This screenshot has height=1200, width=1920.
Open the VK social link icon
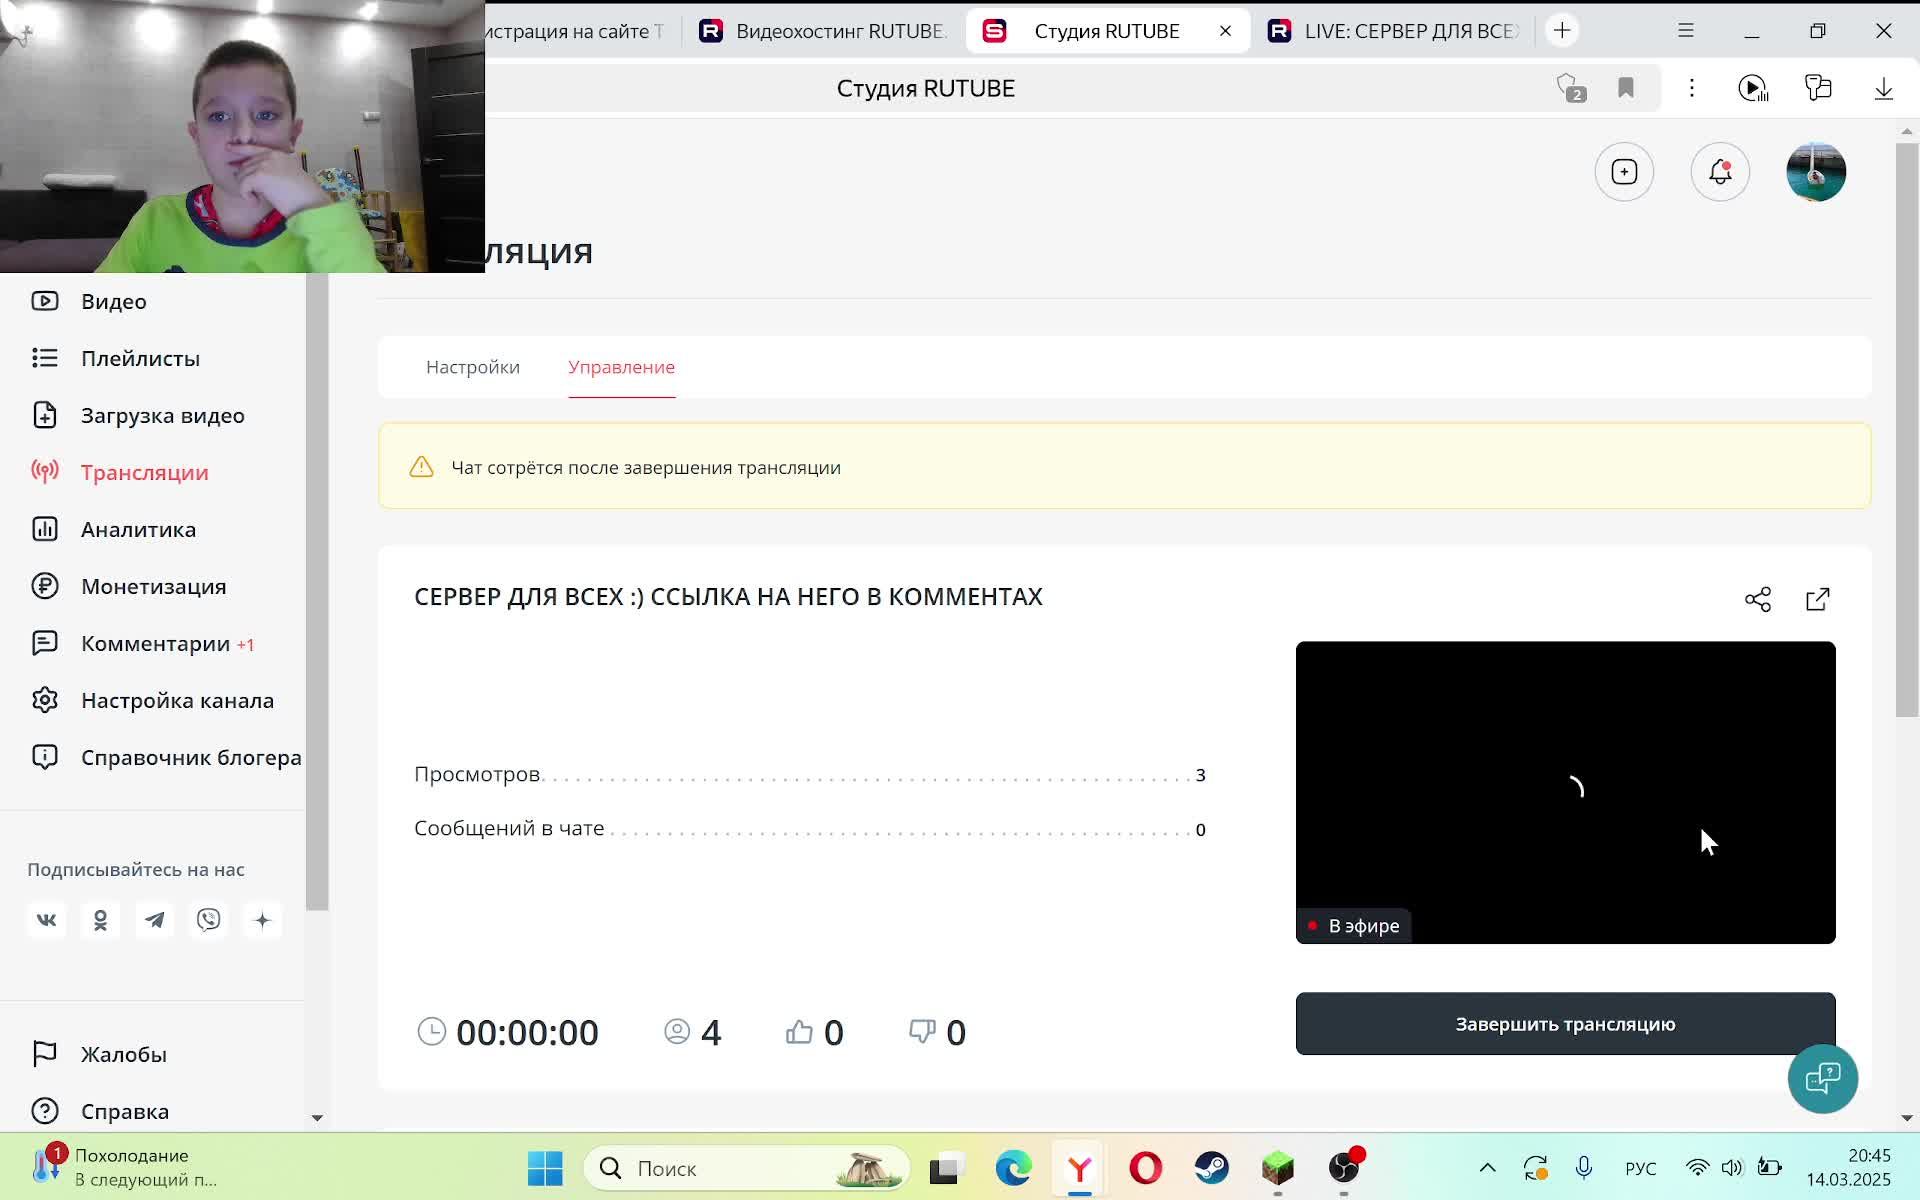pos(47,920)
